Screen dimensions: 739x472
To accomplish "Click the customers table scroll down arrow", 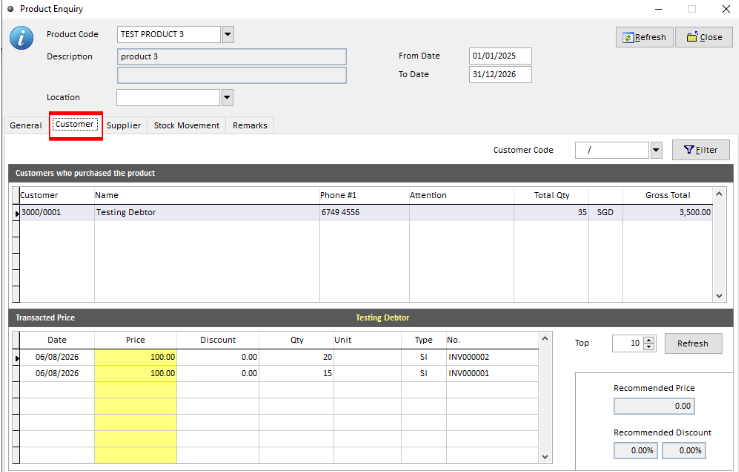I will coord(719,296).
